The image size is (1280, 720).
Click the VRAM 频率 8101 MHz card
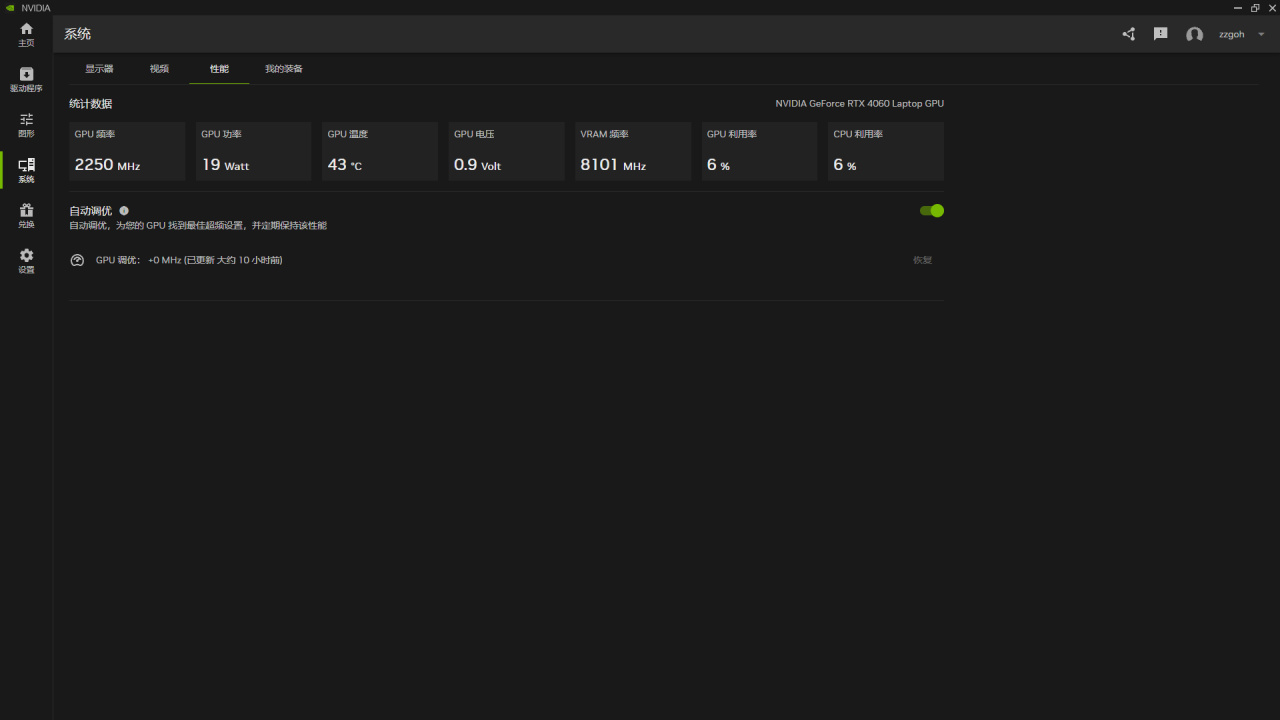(633, 151)
